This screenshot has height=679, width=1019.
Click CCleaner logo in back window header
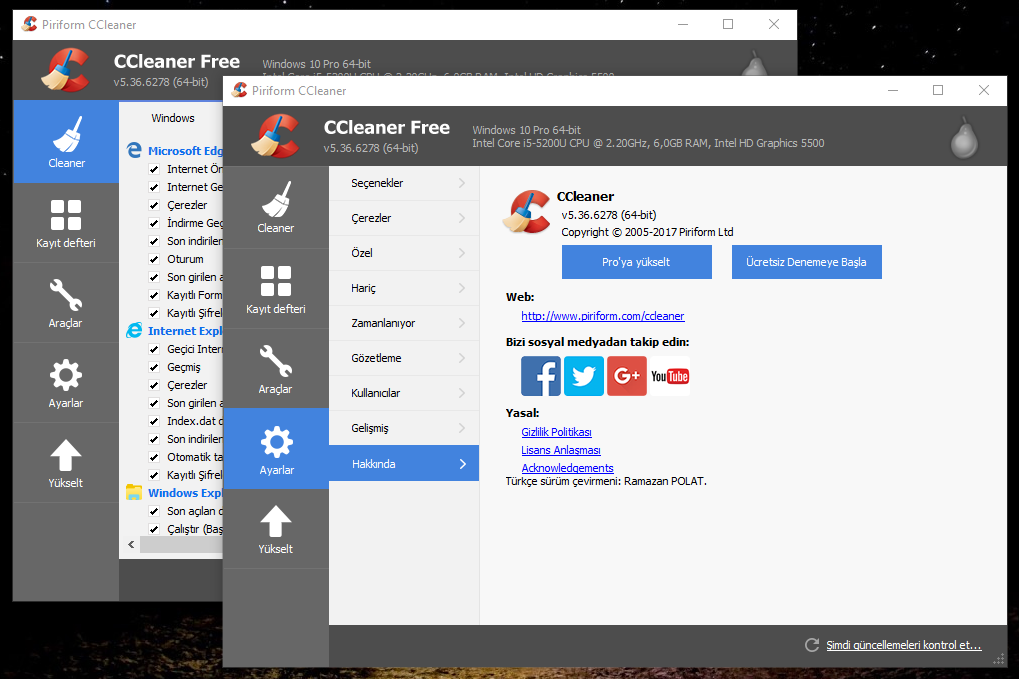click(x=66, y=70)
